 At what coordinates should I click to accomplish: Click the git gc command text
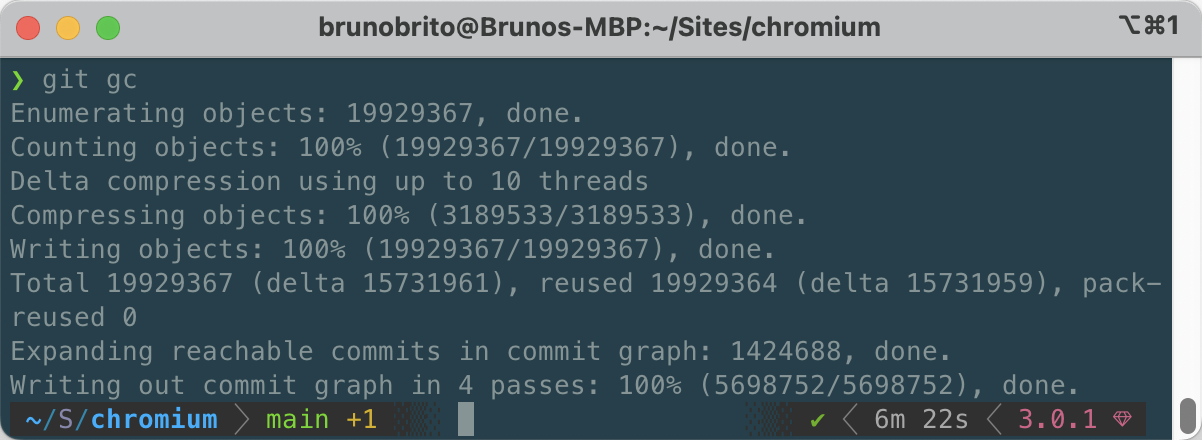89,80
